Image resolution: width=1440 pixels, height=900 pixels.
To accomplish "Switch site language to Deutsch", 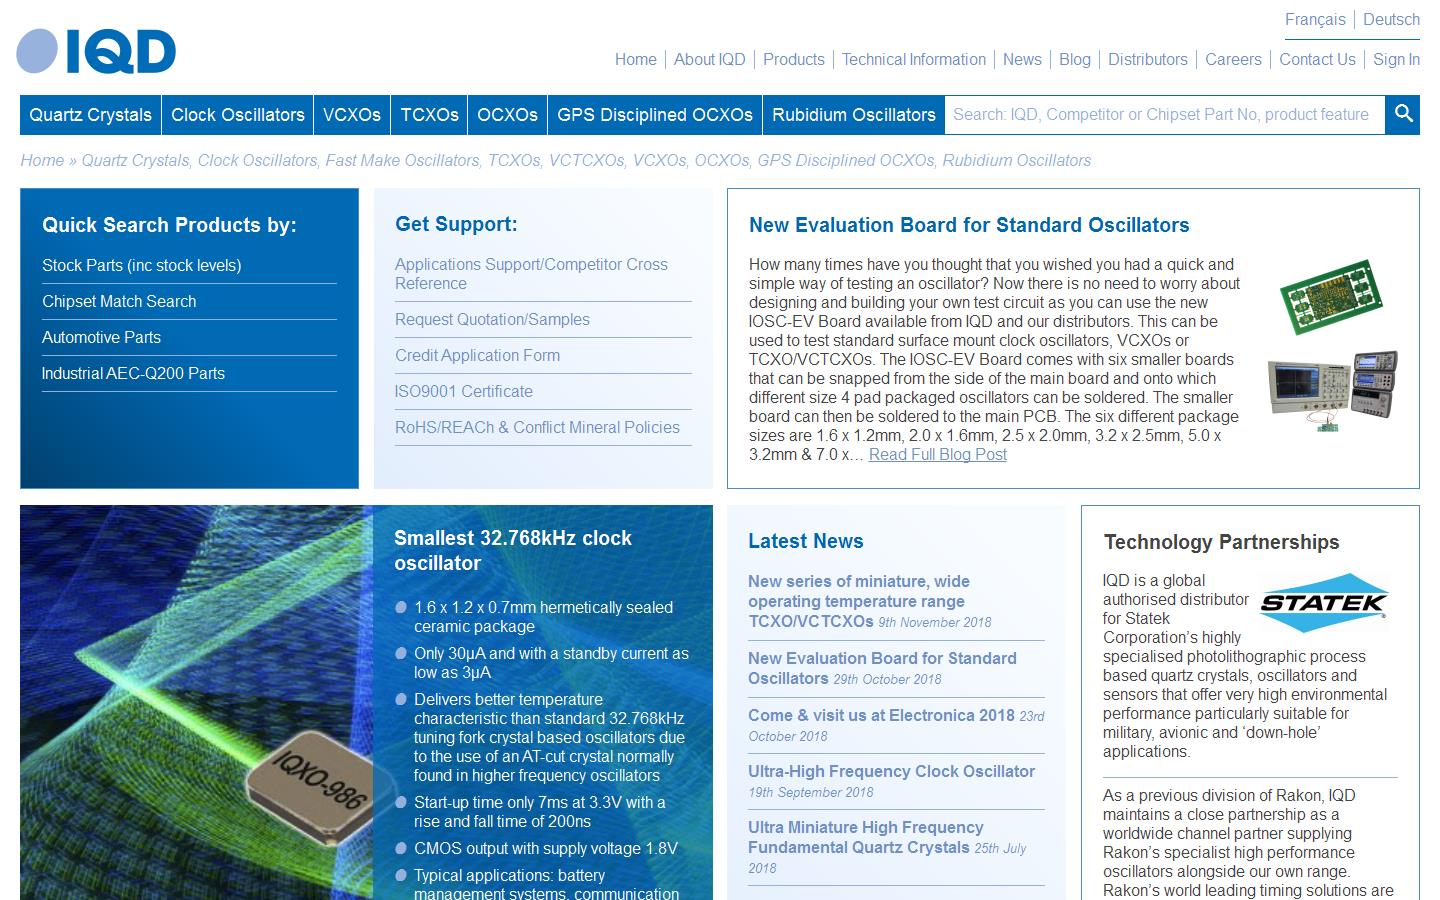I will point(1391,20).
